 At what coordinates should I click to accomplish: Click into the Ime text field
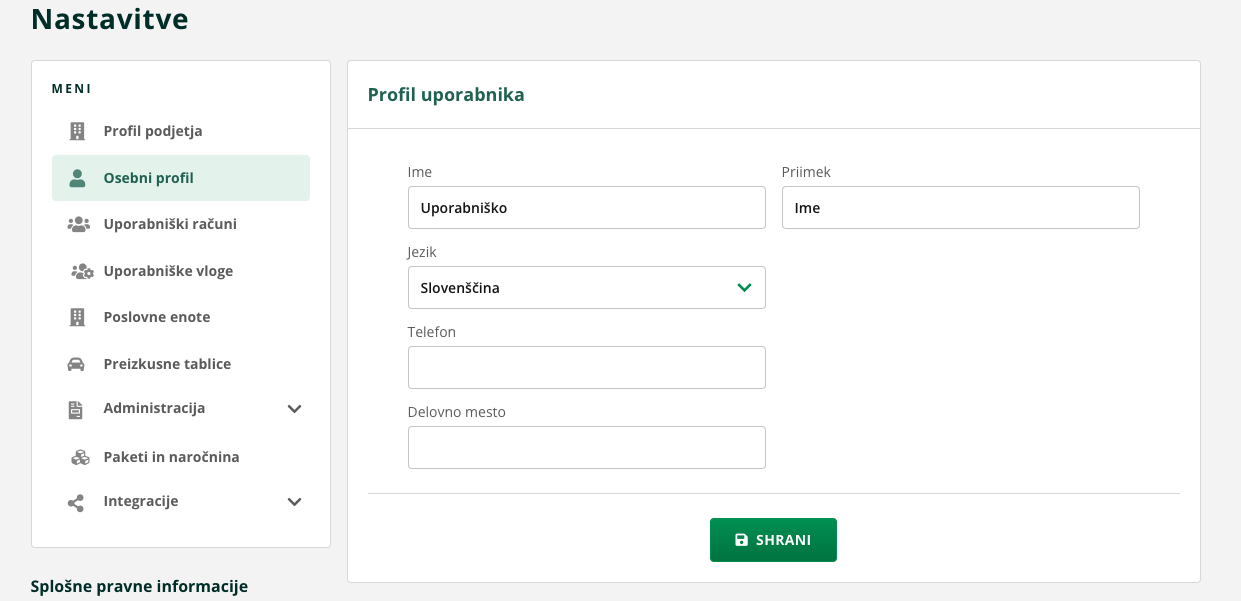(586, 208)
